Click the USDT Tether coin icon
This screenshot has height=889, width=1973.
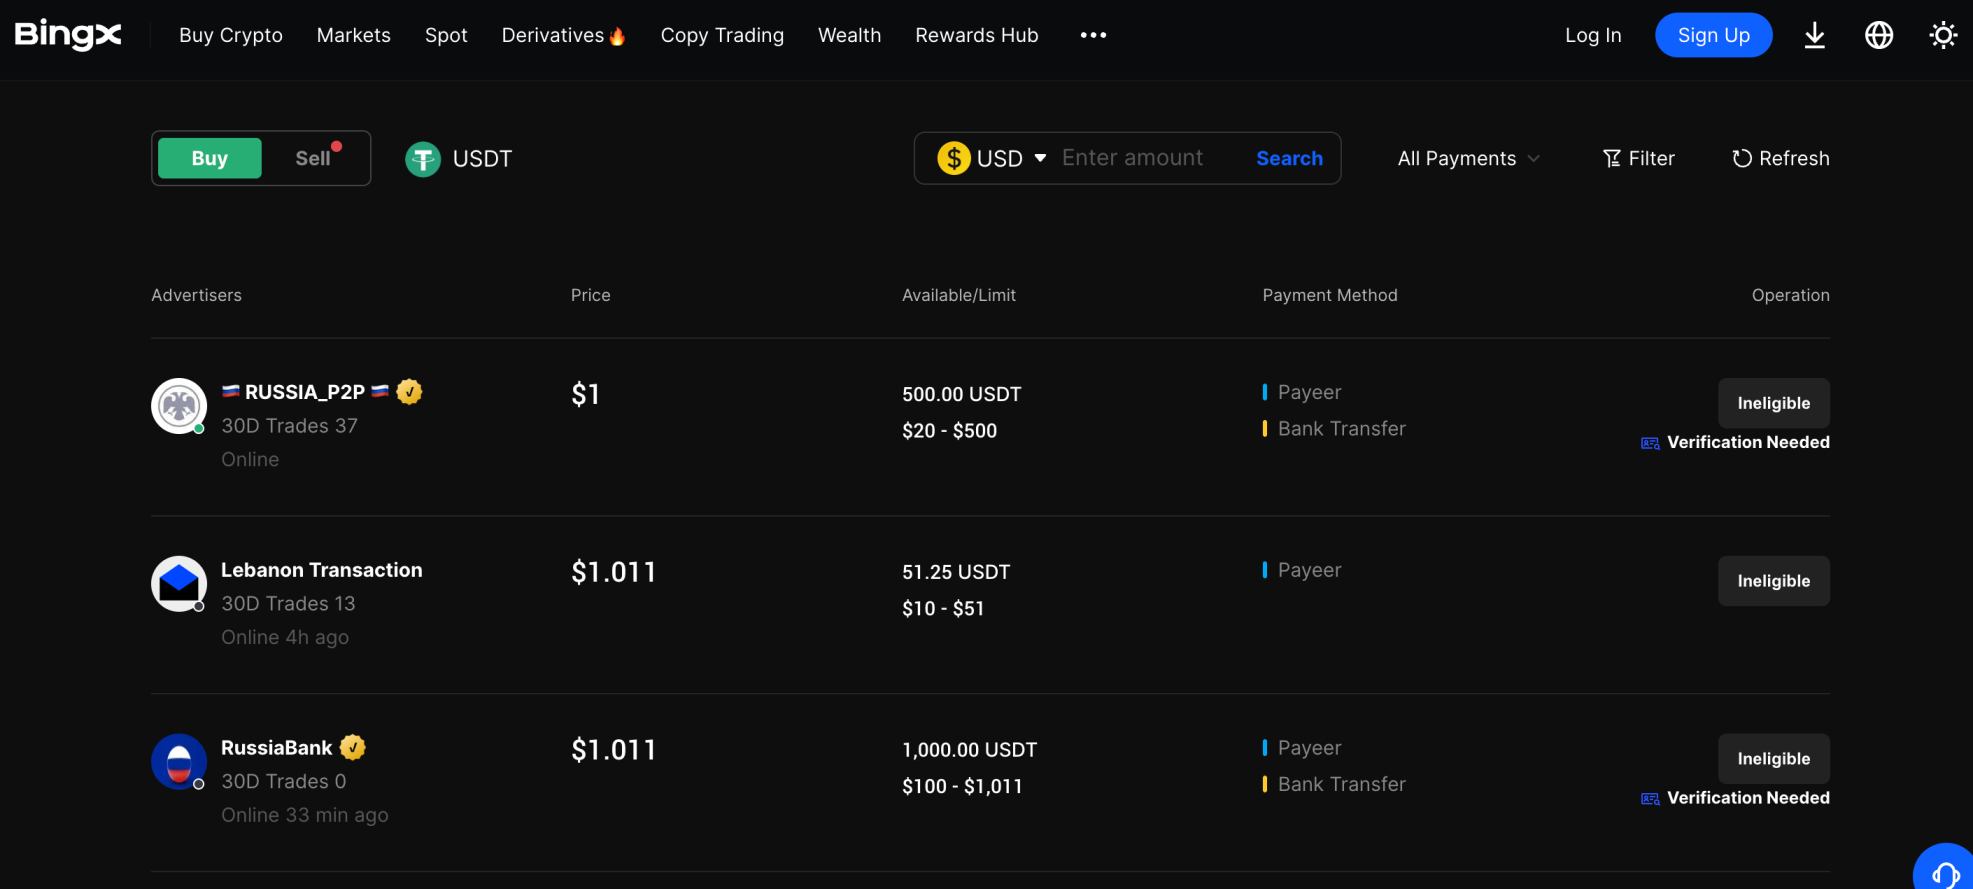(x=423, y=159)
